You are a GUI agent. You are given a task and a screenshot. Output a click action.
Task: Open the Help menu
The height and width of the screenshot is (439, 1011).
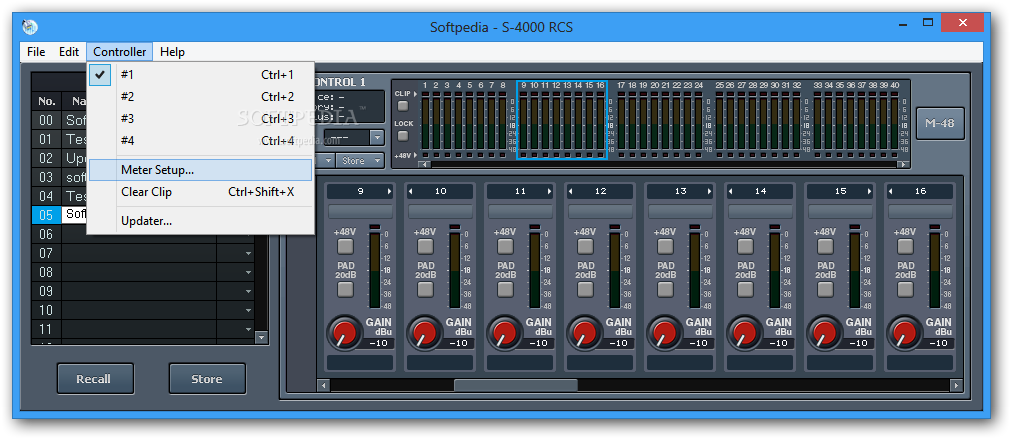coord(172,52)
